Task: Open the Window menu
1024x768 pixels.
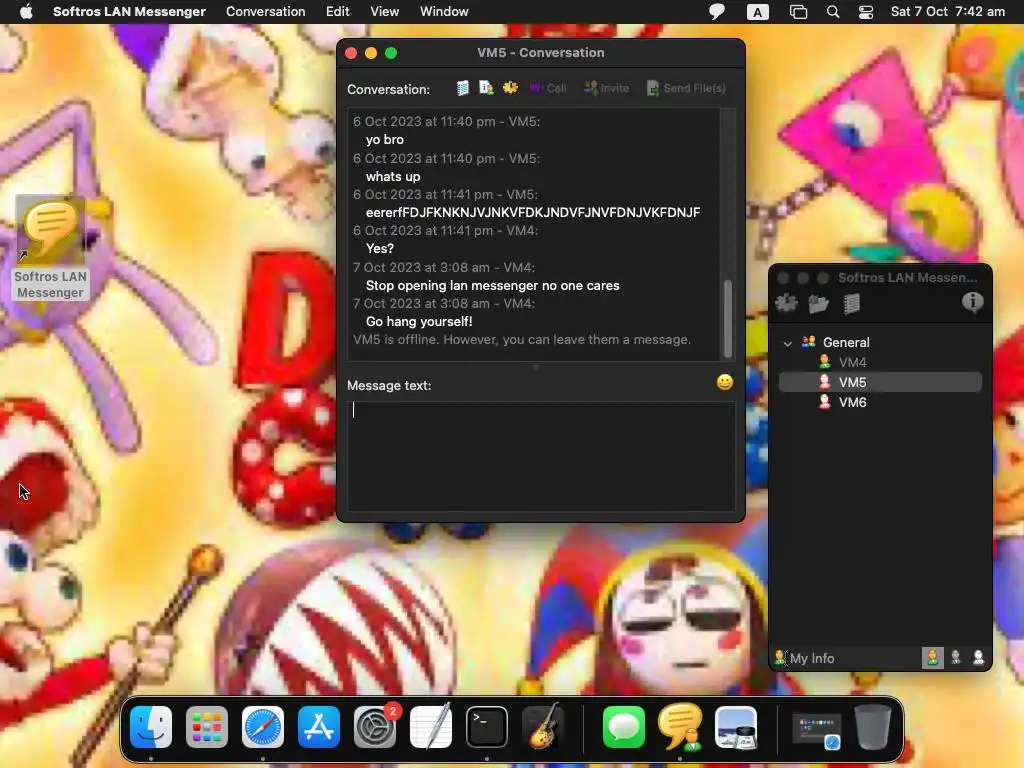Action: [x=444, y=12]
